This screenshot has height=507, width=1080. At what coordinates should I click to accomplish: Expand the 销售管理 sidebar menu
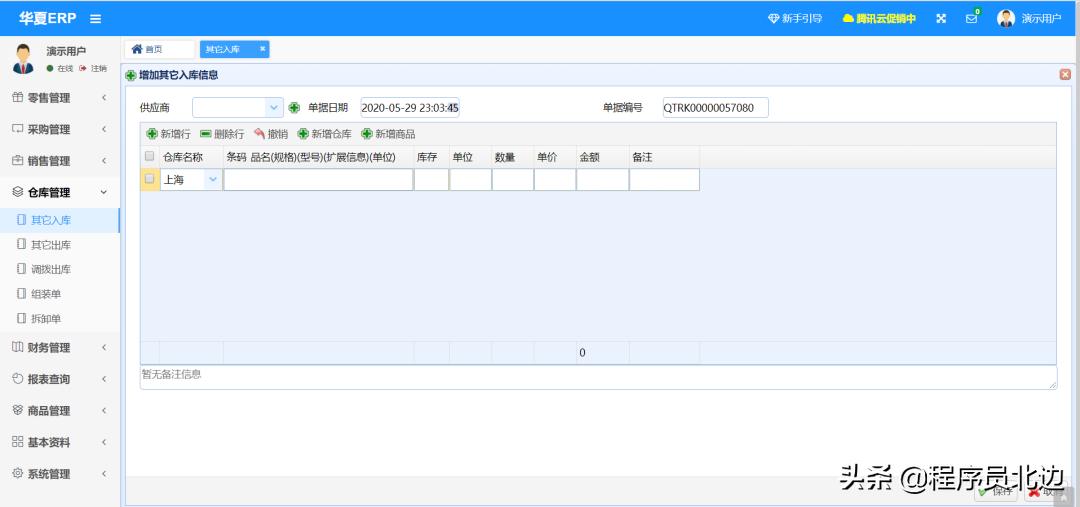pyautogui.click(x=59, y=161)
